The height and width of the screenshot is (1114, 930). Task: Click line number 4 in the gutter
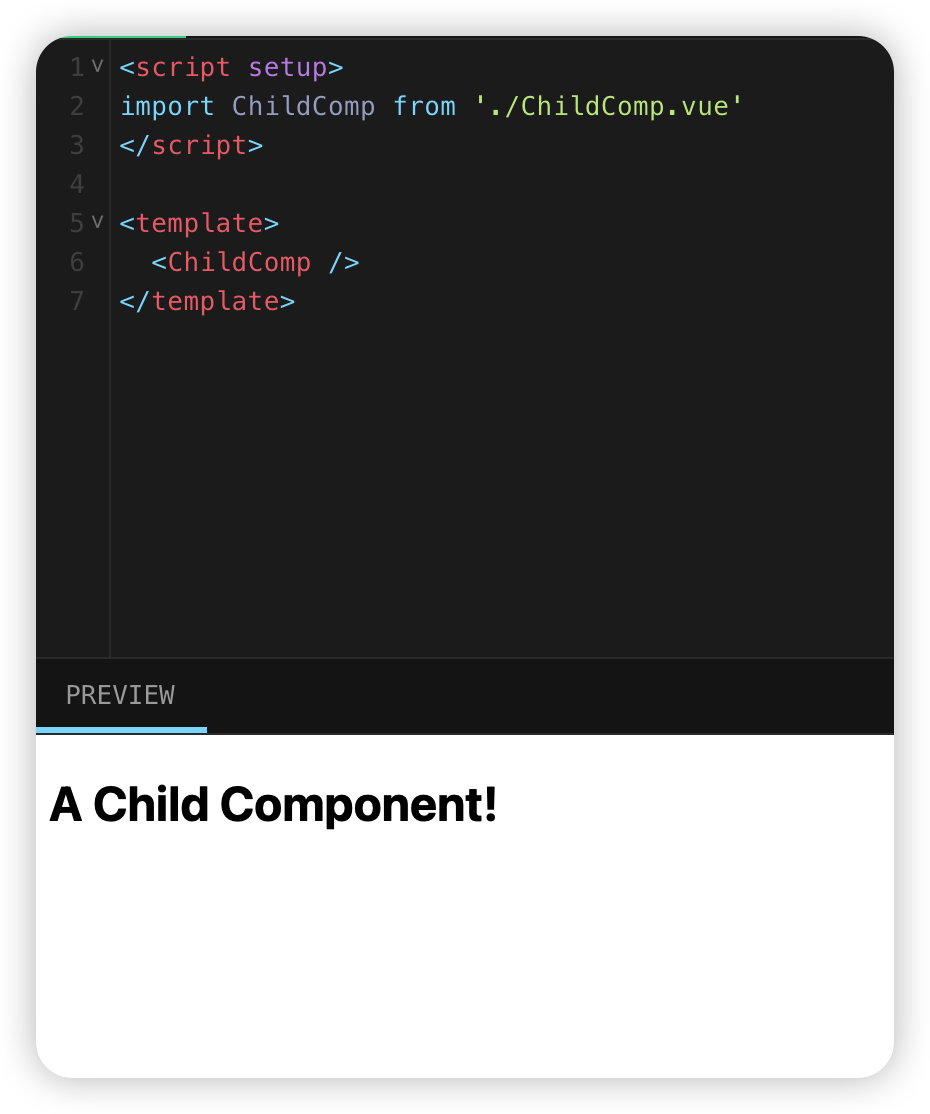pyautogui.click(x=77, y=185)
